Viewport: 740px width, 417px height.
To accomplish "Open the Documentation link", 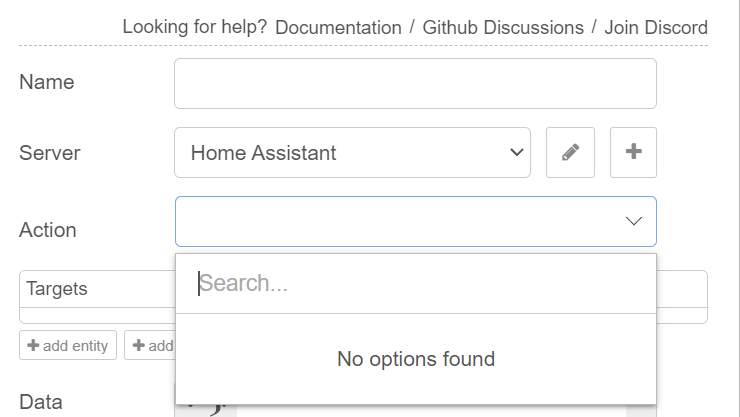I will tap(338, 27).
